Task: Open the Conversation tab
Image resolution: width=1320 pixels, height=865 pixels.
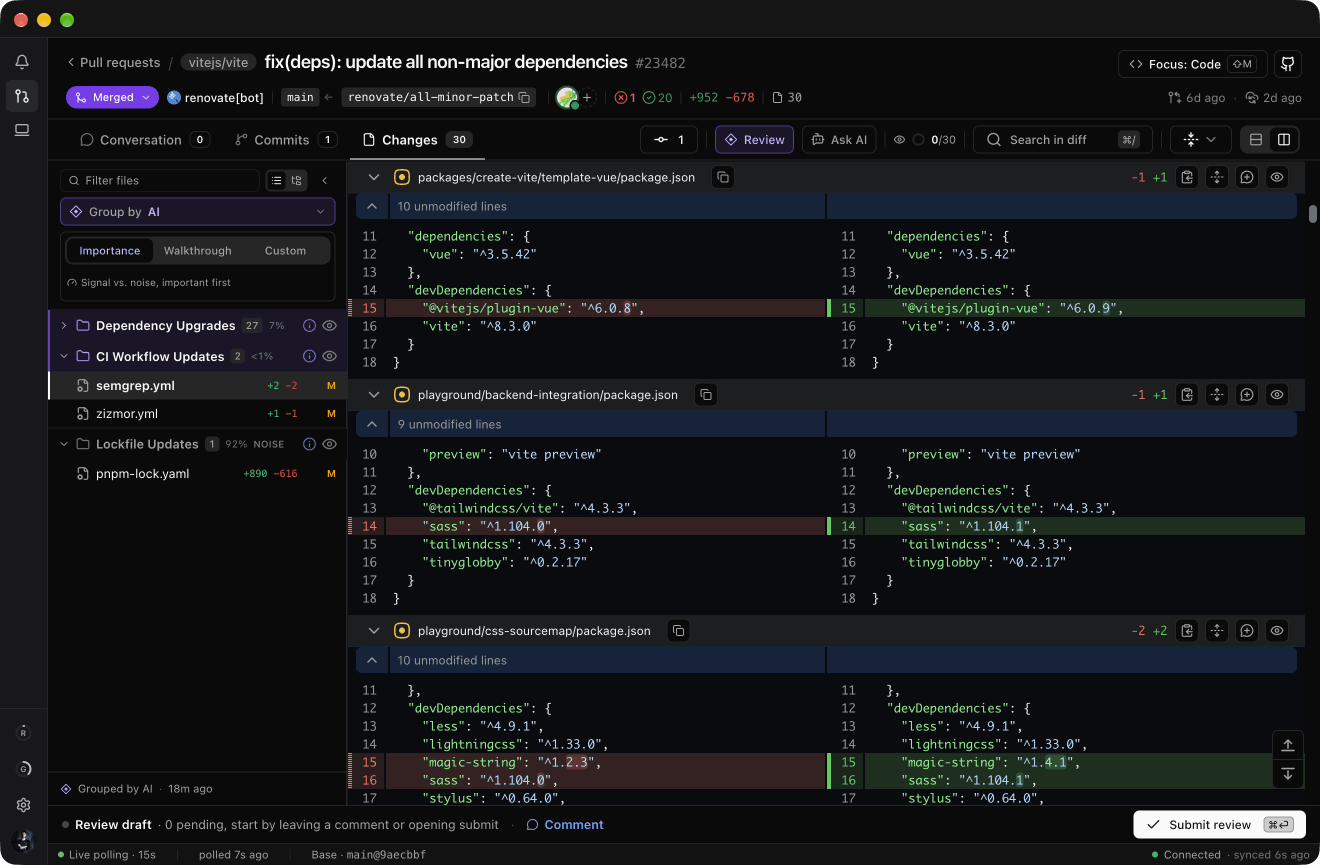Action: [x=145, y=140]
